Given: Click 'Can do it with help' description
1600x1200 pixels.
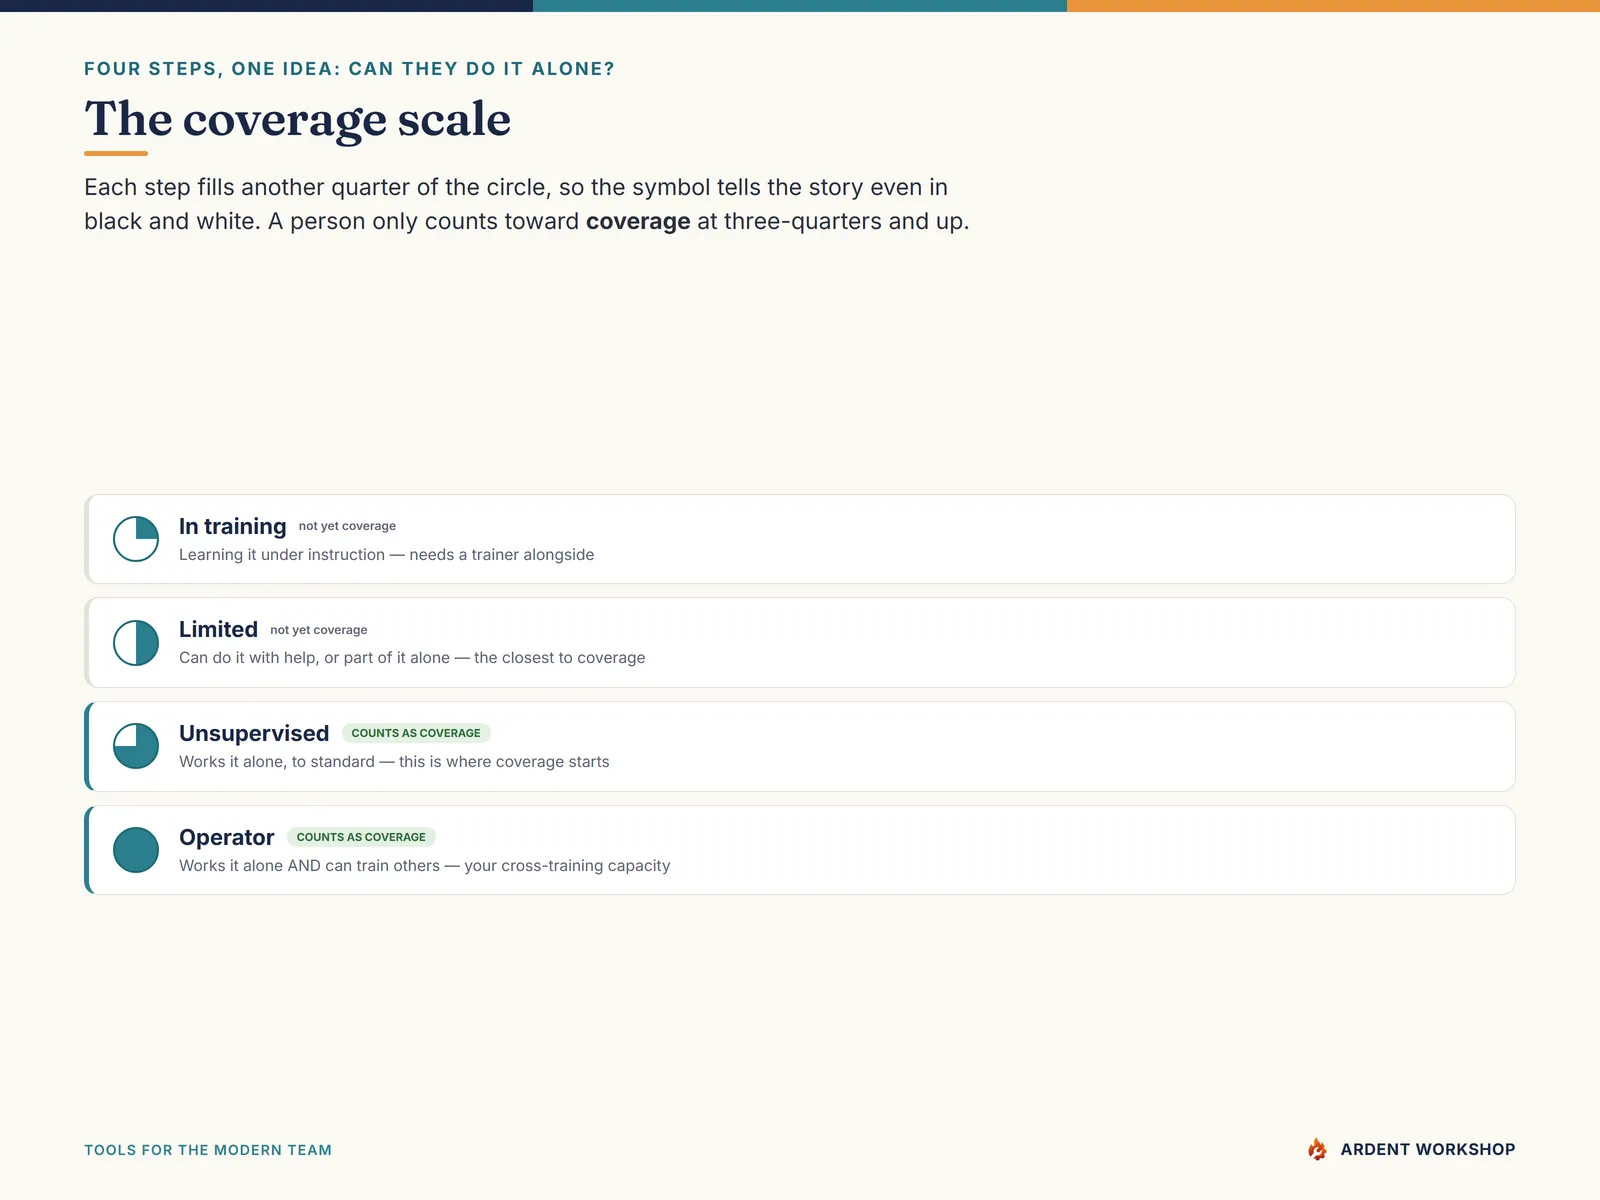Looking at the screenshot, I should click(412, 658).
